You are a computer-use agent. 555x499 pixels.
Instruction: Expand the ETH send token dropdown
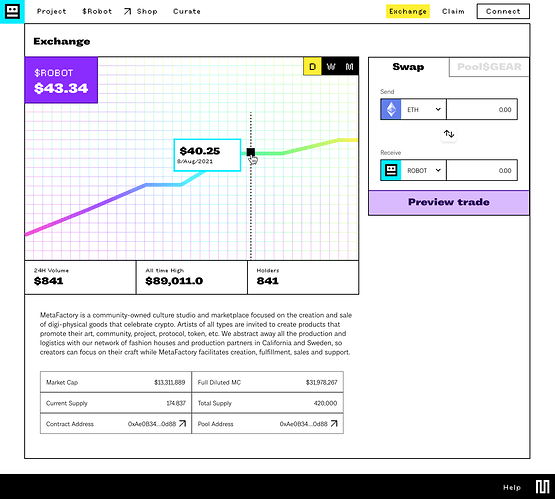tap(423, 109)
